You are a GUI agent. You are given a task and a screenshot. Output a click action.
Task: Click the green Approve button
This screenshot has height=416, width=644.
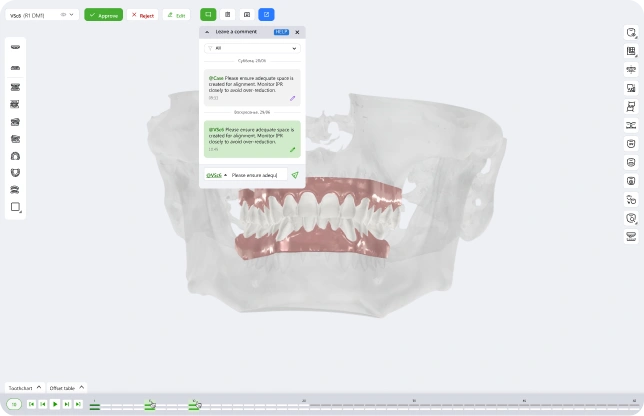tap(103, 15)
